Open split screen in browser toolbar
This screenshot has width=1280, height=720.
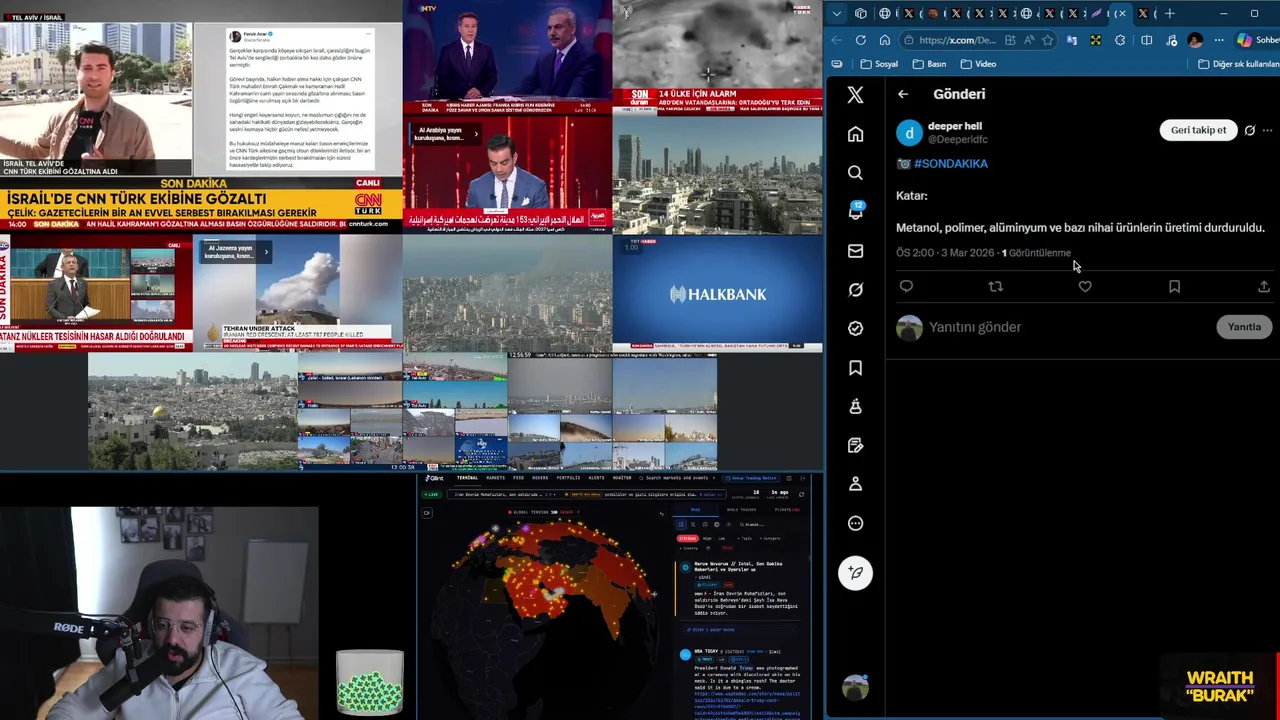click(1146, 40)
